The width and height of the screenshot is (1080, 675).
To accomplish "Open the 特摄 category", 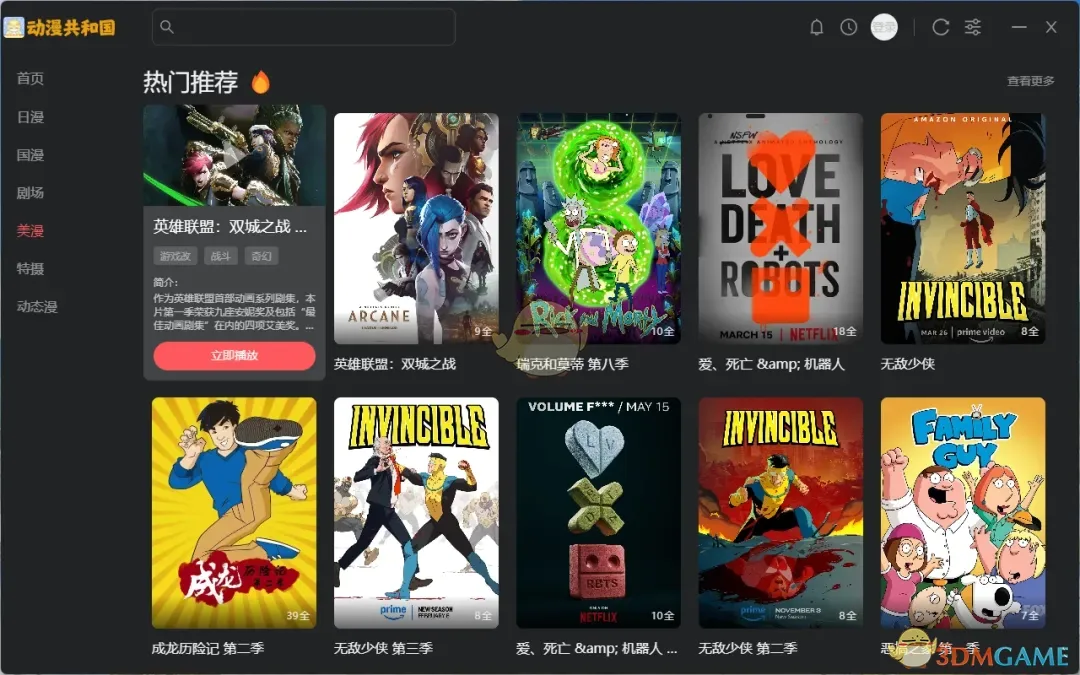I will click(30, 269).
